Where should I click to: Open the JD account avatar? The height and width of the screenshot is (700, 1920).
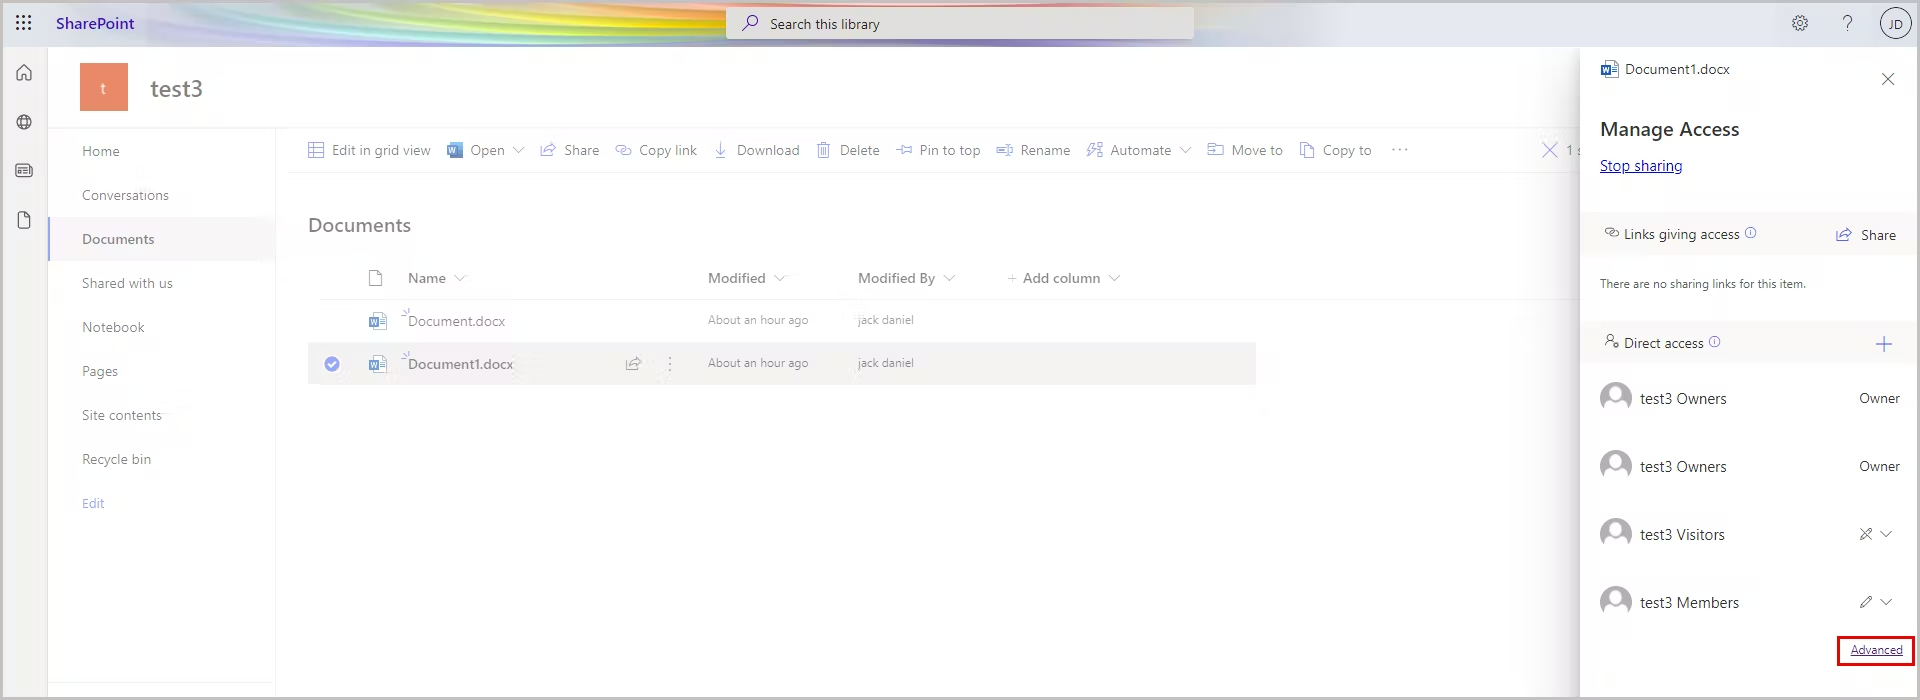tap(1896, 23)
